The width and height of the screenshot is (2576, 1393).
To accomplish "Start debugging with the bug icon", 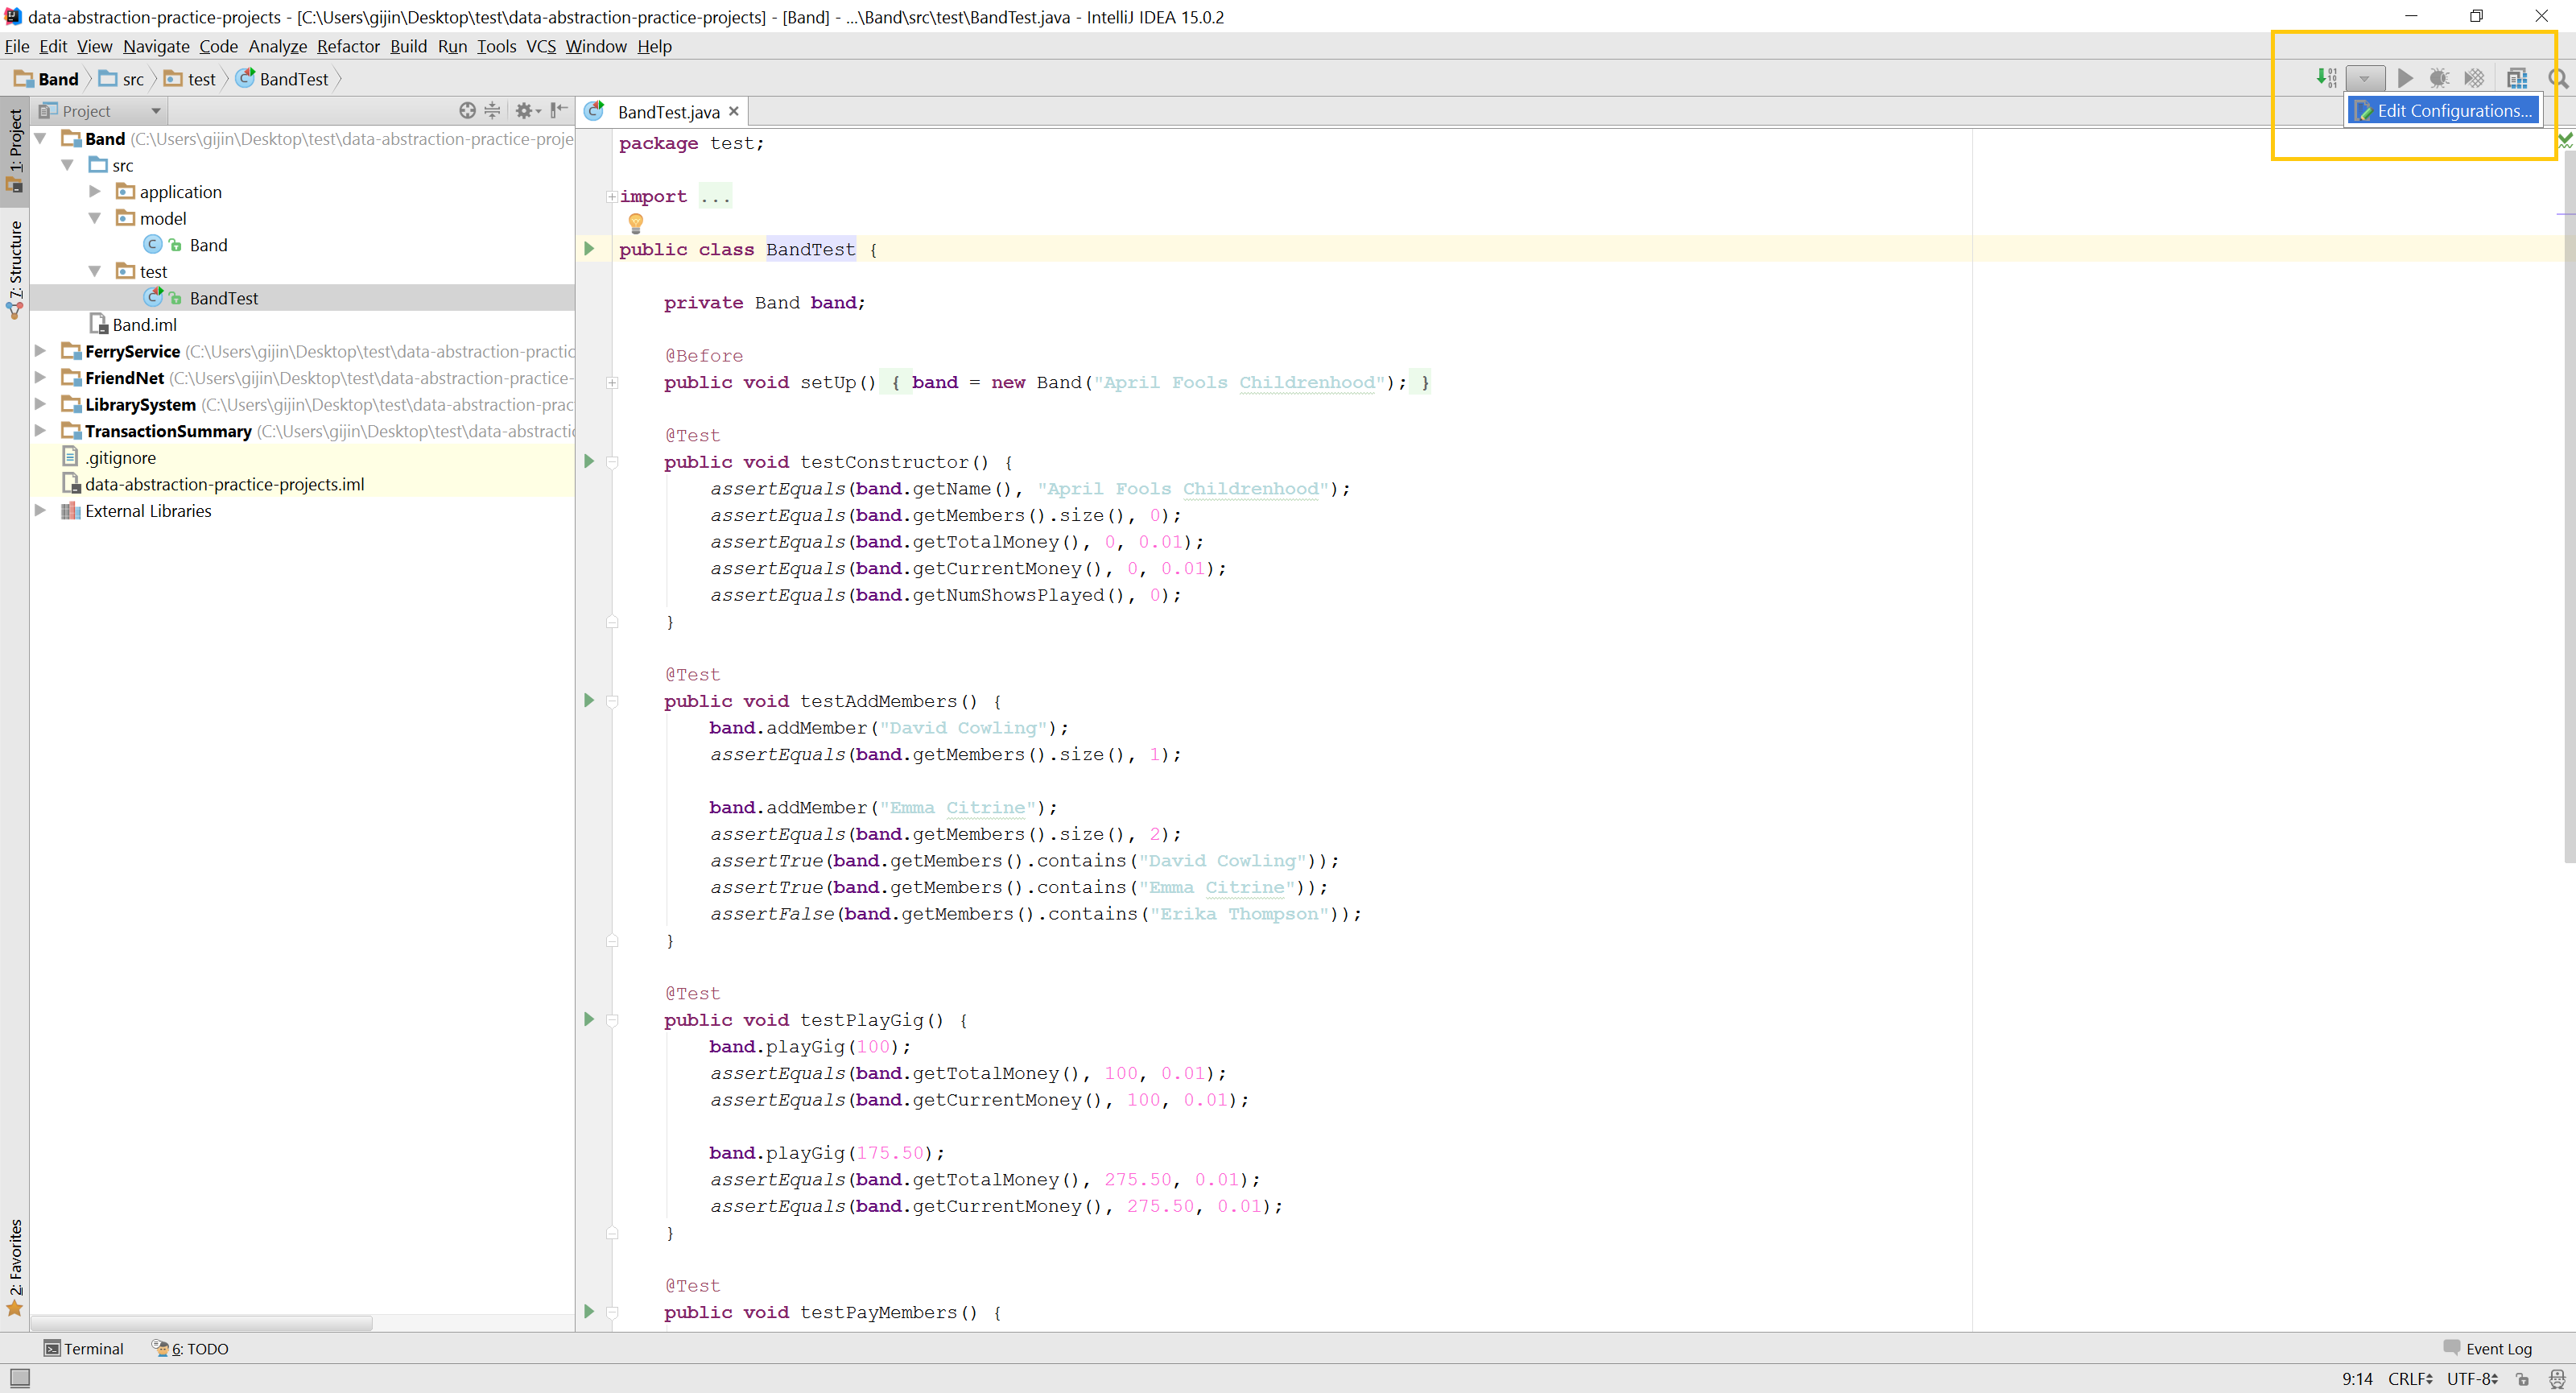I will pos(2439,78).
